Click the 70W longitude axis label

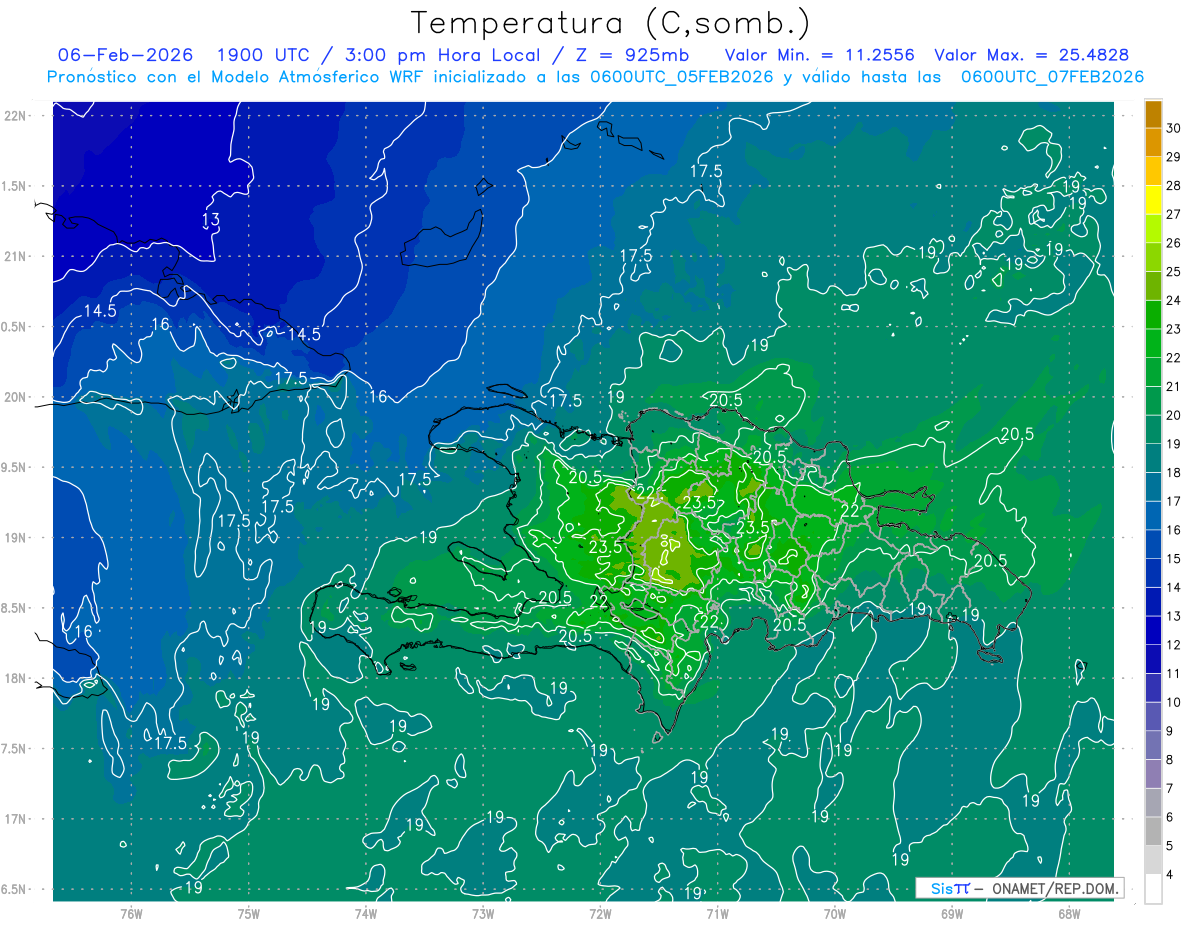[x=834, y=914]
